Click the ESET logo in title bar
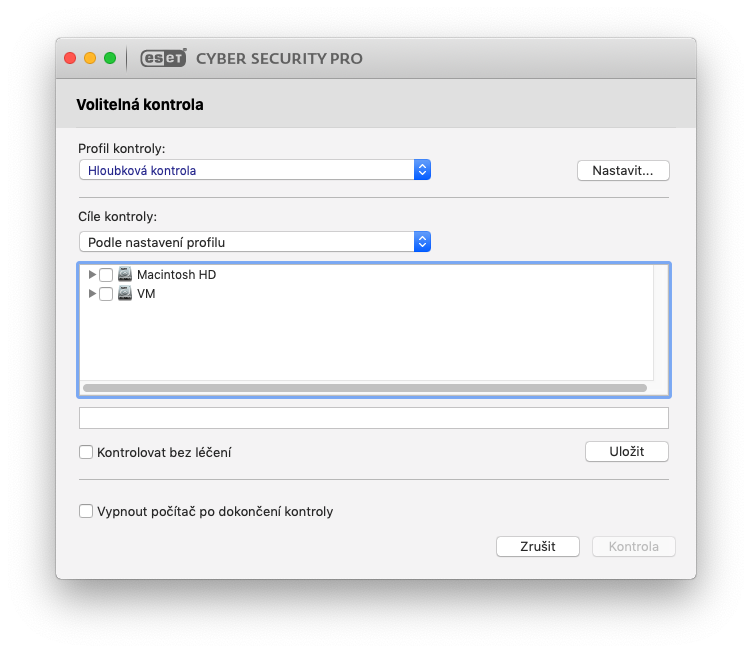The image size is (752, 653). [x=163, y=58]
